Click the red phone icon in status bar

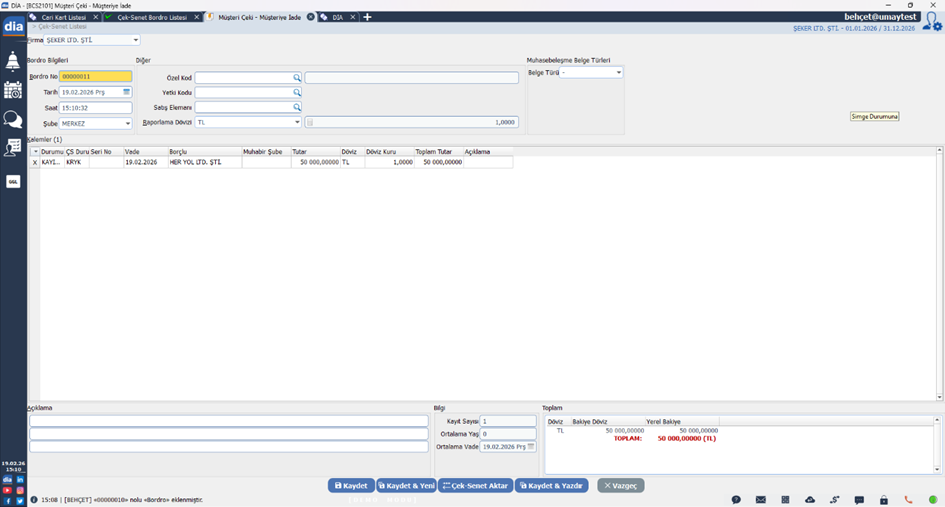tap(908, 499)
